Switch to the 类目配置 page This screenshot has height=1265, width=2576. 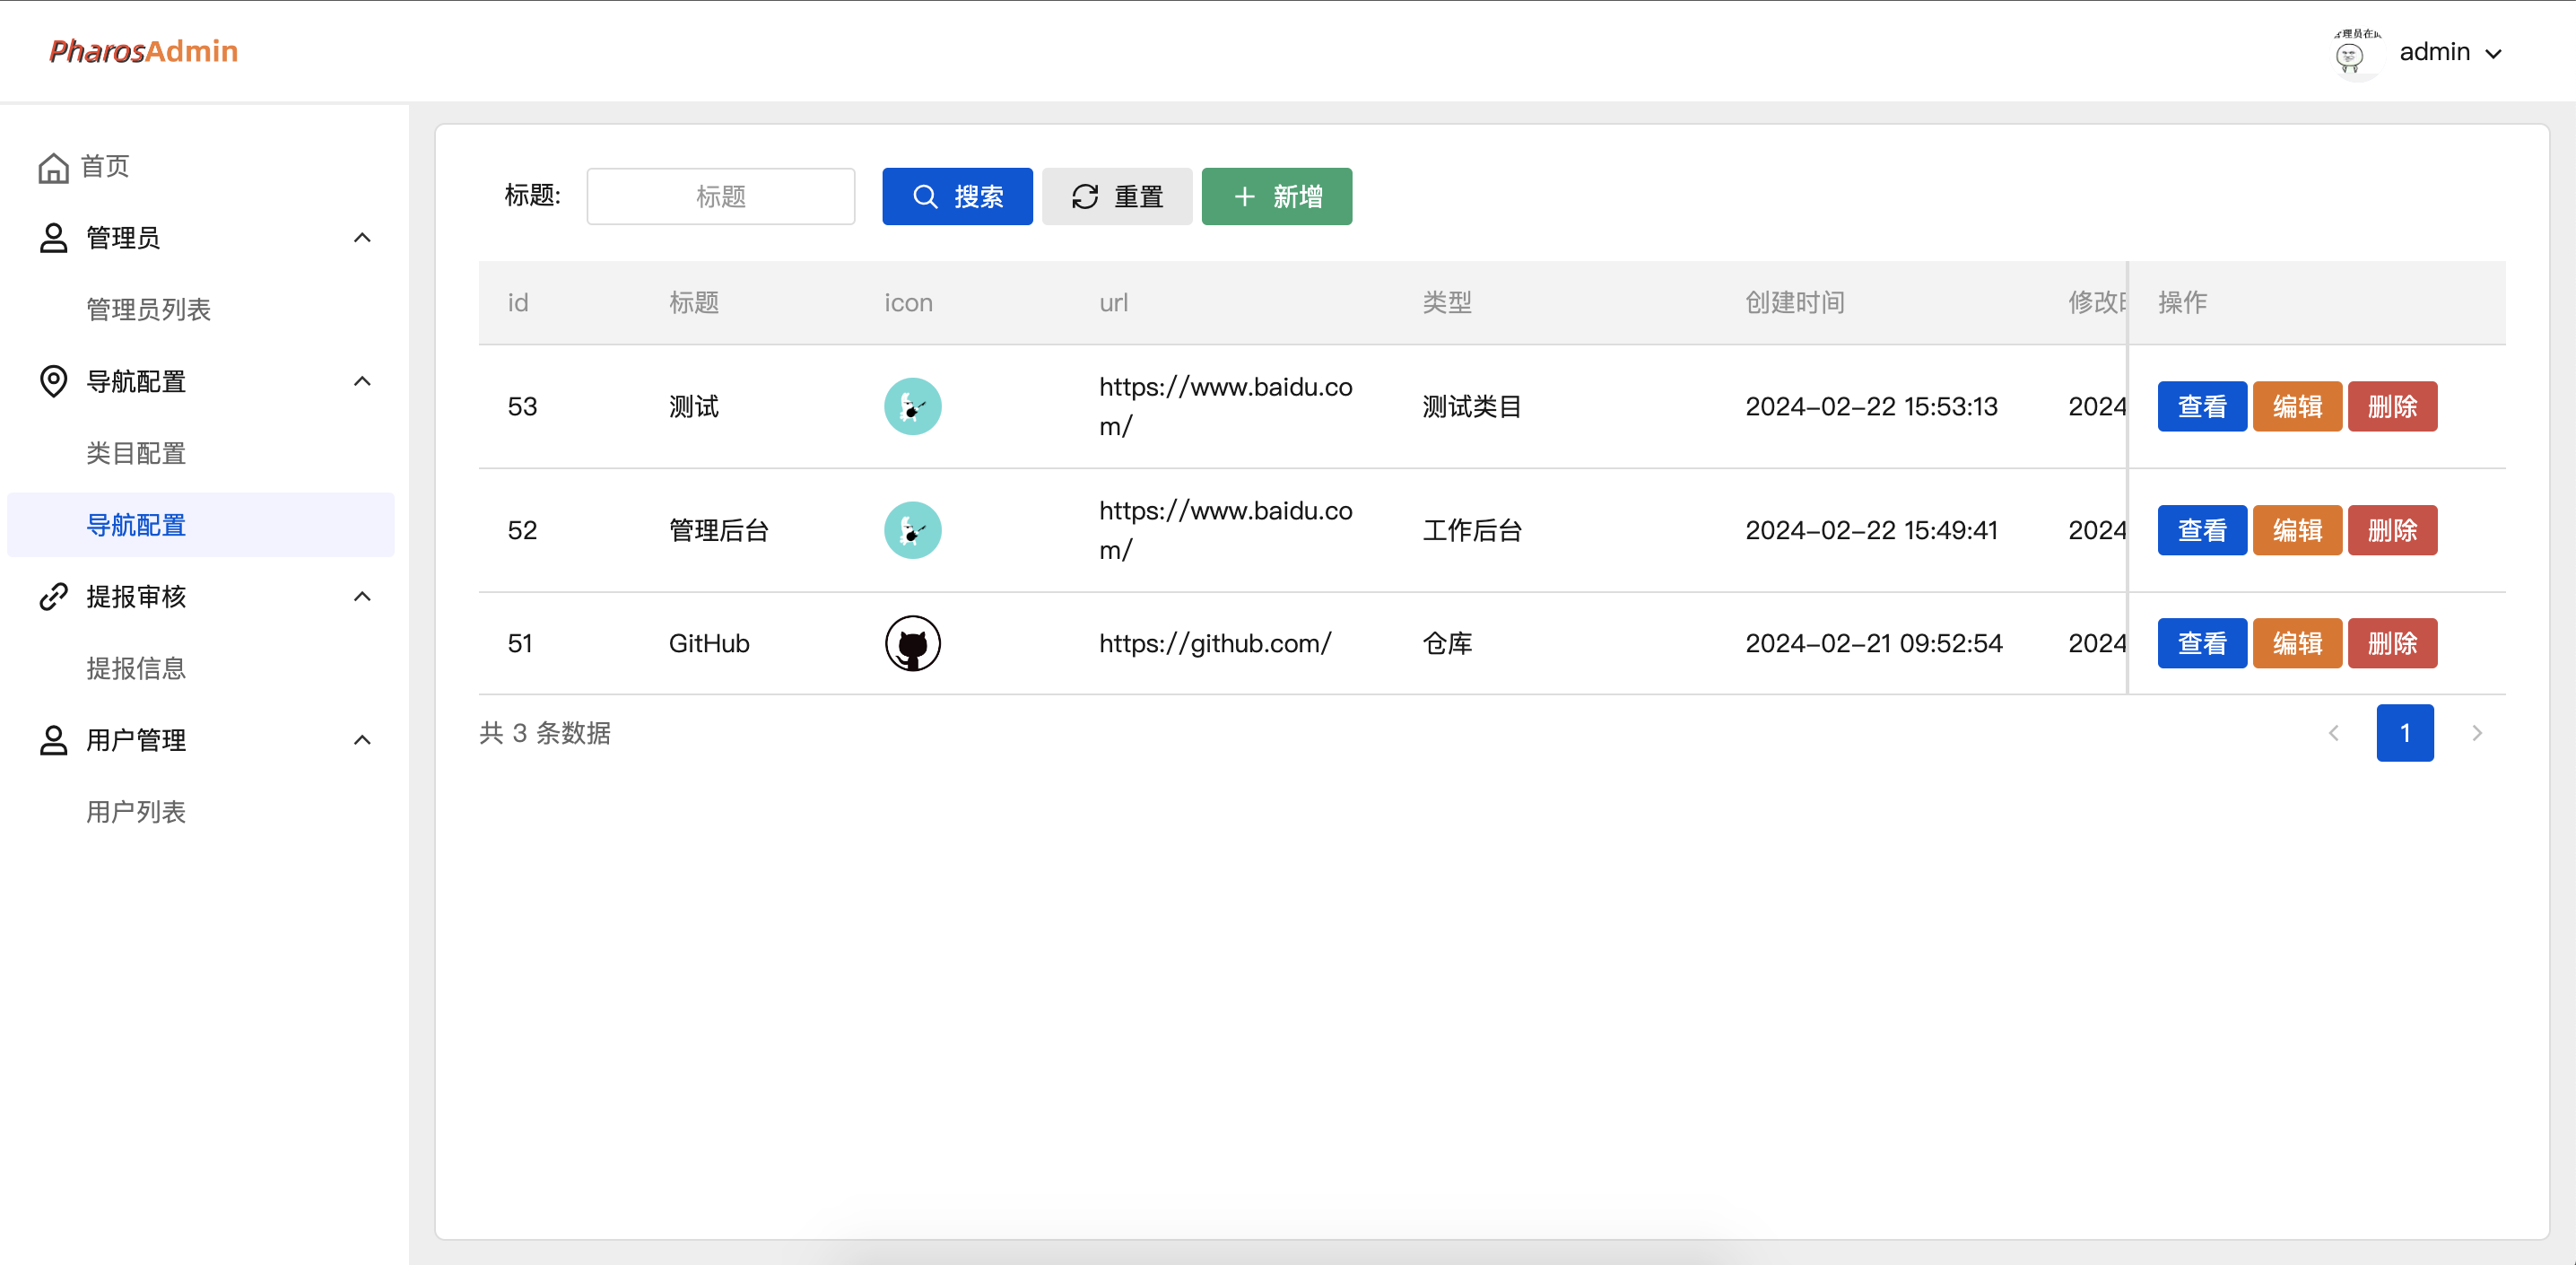(x=136, y=452)
